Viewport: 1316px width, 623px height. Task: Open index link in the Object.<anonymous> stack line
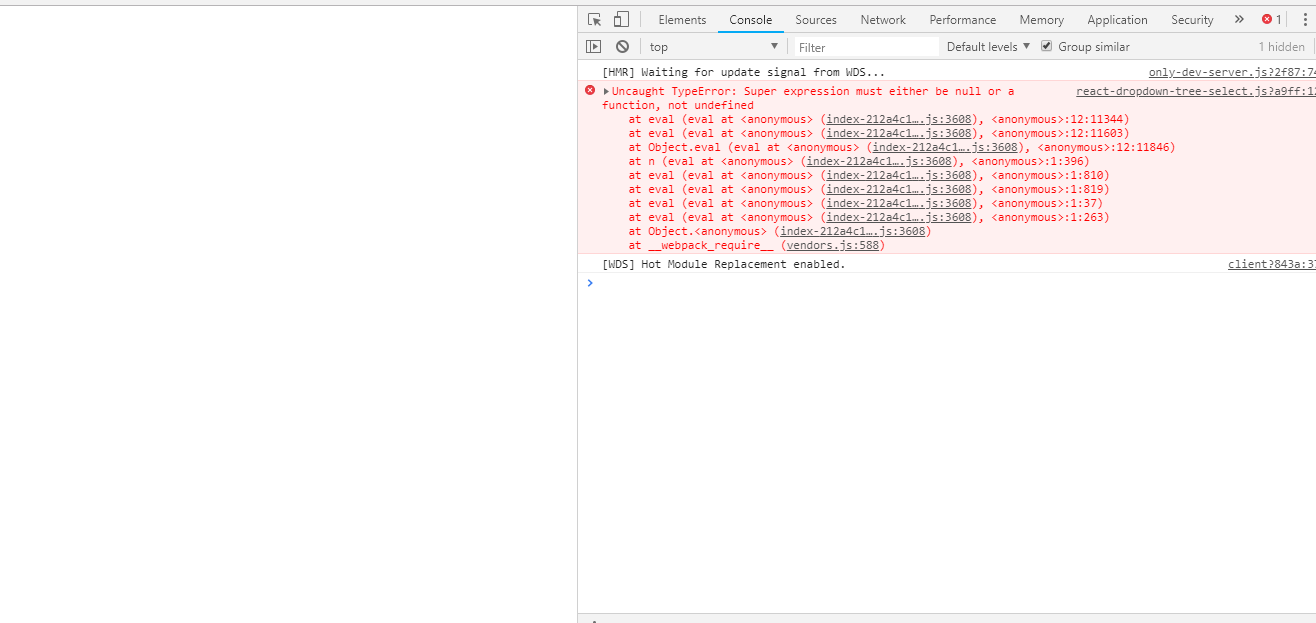853,231
